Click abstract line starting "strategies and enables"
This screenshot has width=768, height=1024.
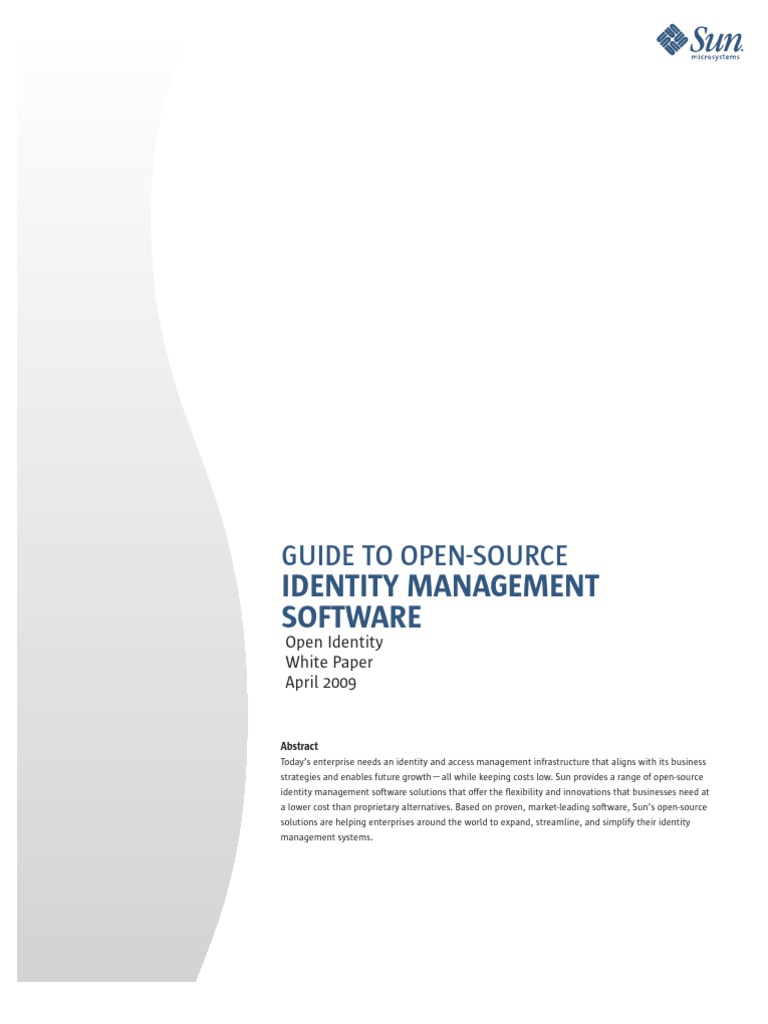492,776
